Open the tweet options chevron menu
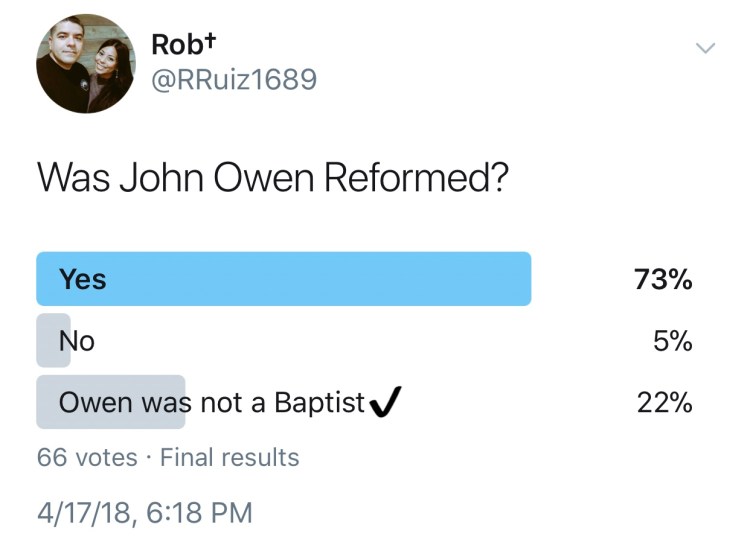This screenshot has width=750, height=545. tap(706, 48)
